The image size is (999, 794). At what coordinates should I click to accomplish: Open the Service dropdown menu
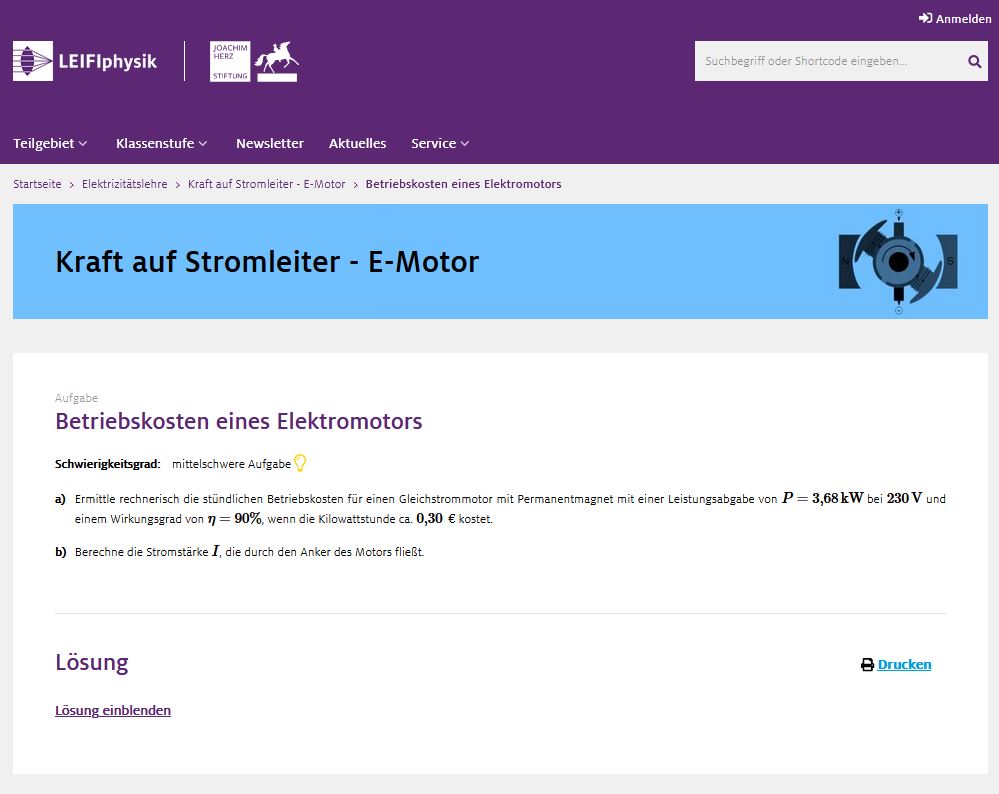point(440,143)
